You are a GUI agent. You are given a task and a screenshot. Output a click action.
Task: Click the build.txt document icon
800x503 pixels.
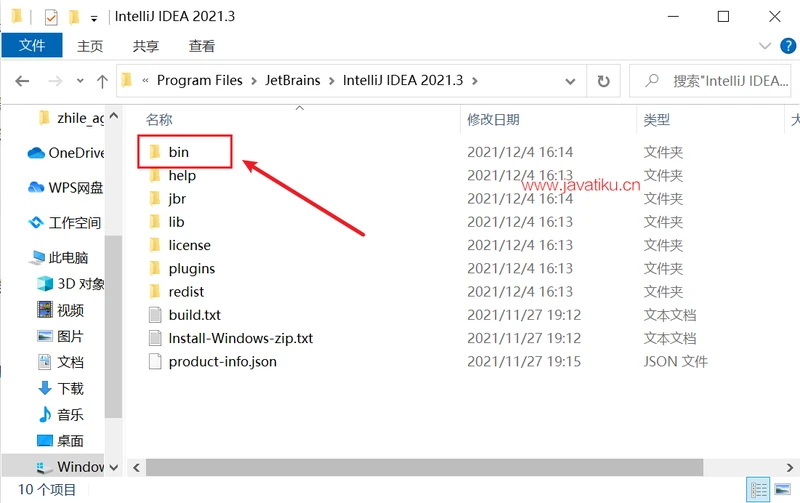click(155, 315)
